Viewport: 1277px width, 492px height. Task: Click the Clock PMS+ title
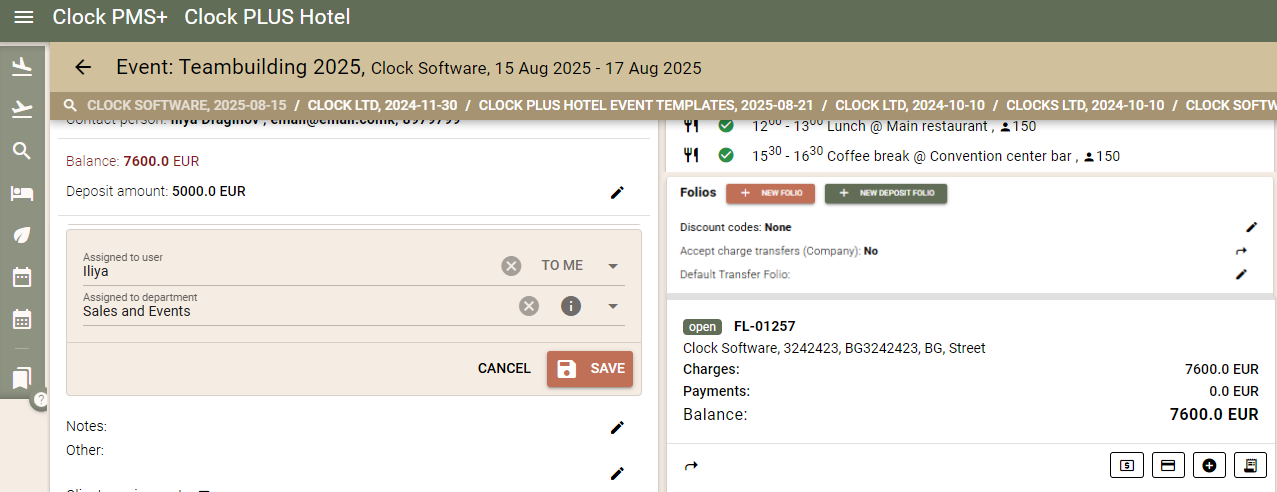(x=110, y=17)
